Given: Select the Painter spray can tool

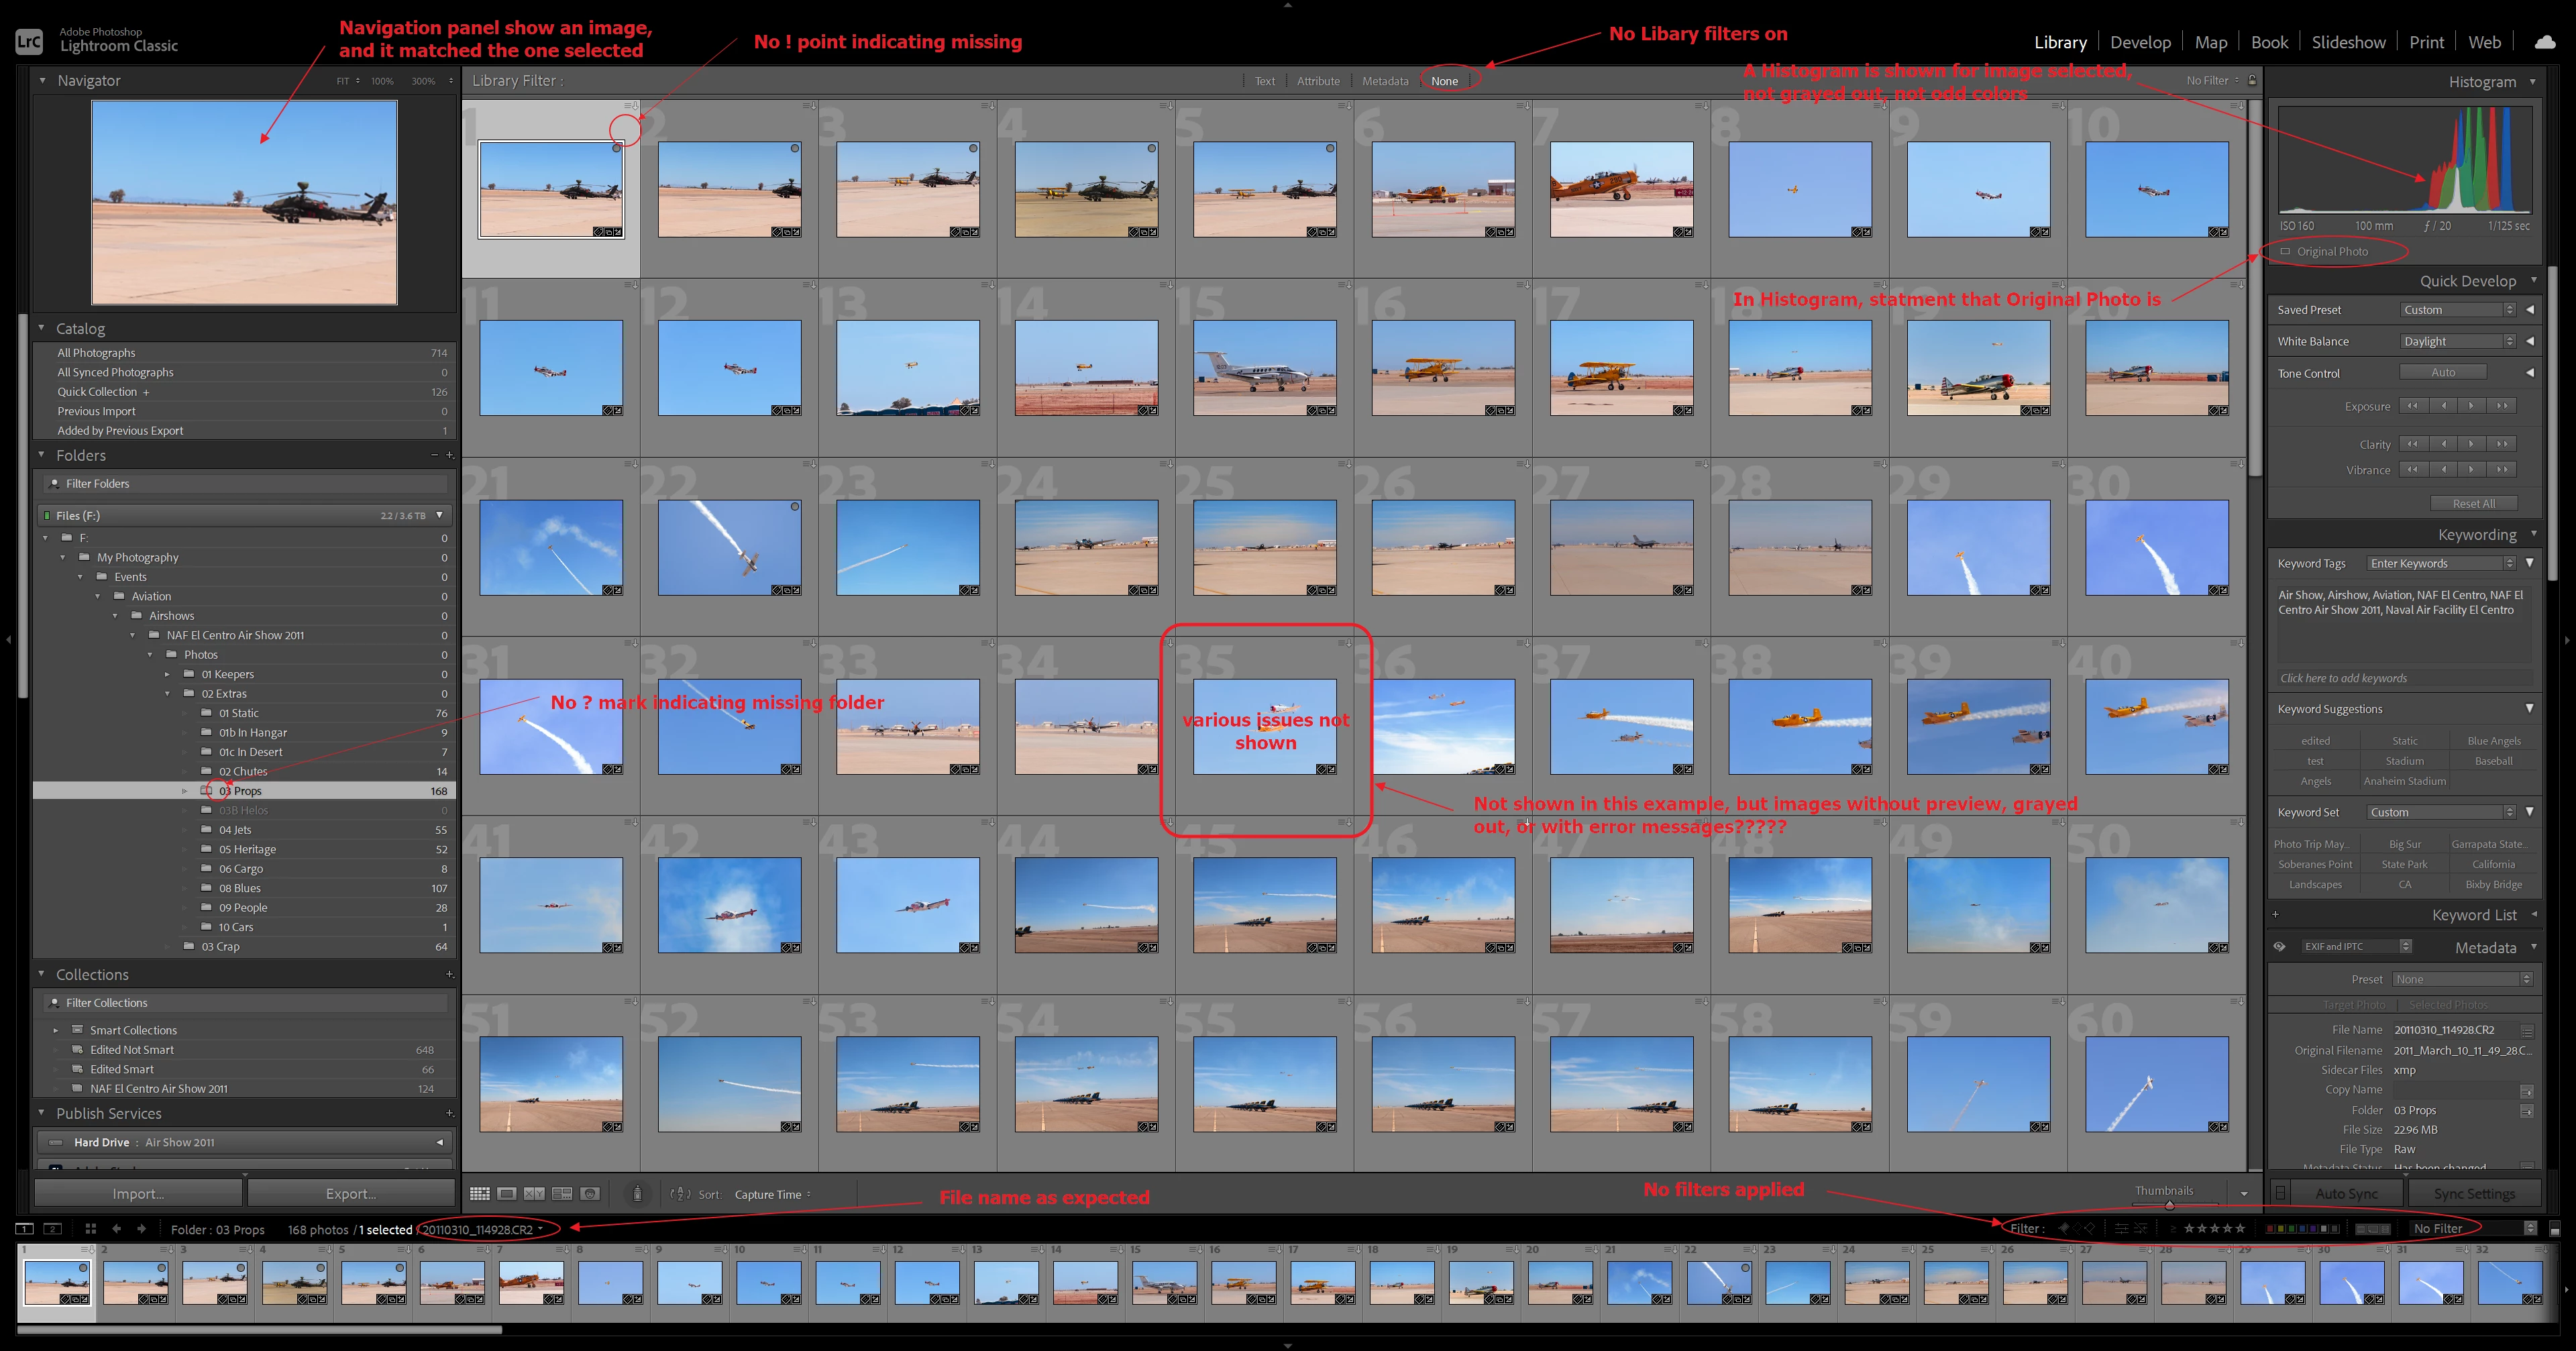Looking at the screenshot, I should click(637, 1194).
